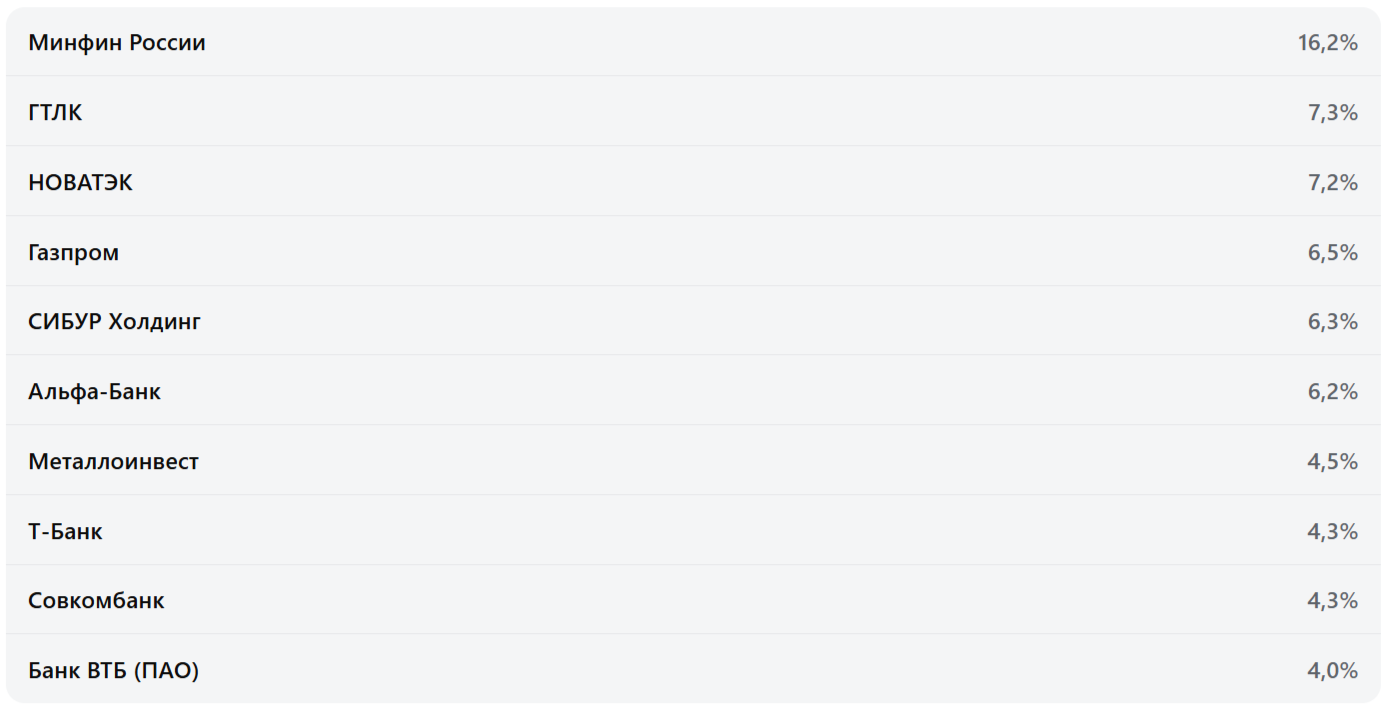The image size is (1383, 708).
Task: Select the 4,0% Банк ВТБ share
Action: point(1332,671)
